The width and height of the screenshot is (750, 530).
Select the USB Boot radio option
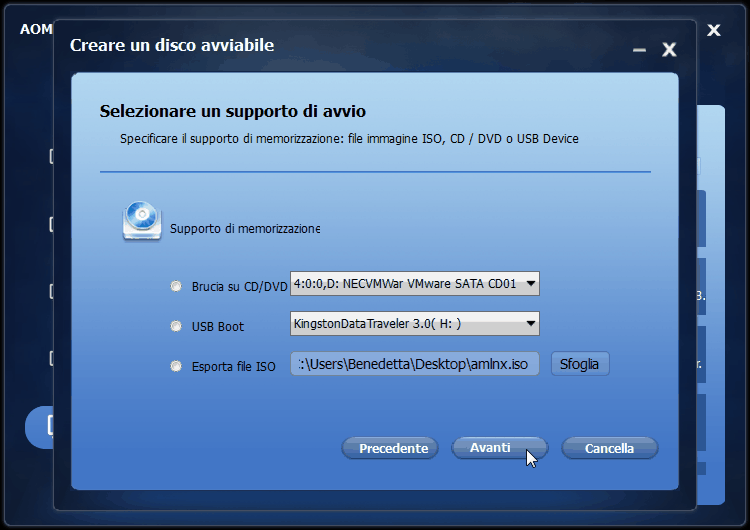coord(176,326)
